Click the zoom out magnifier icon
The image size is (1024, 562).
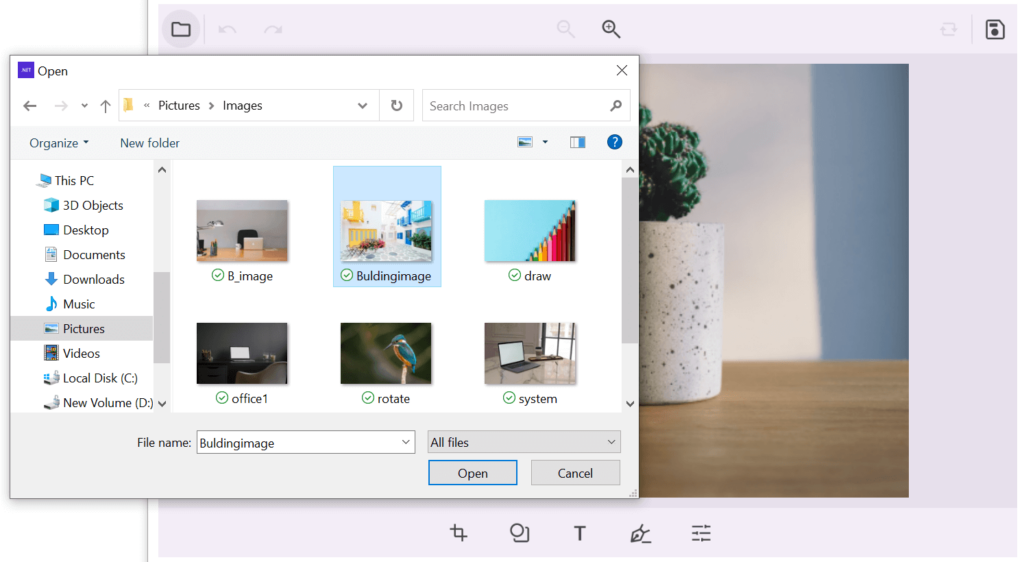click(566, 29)
